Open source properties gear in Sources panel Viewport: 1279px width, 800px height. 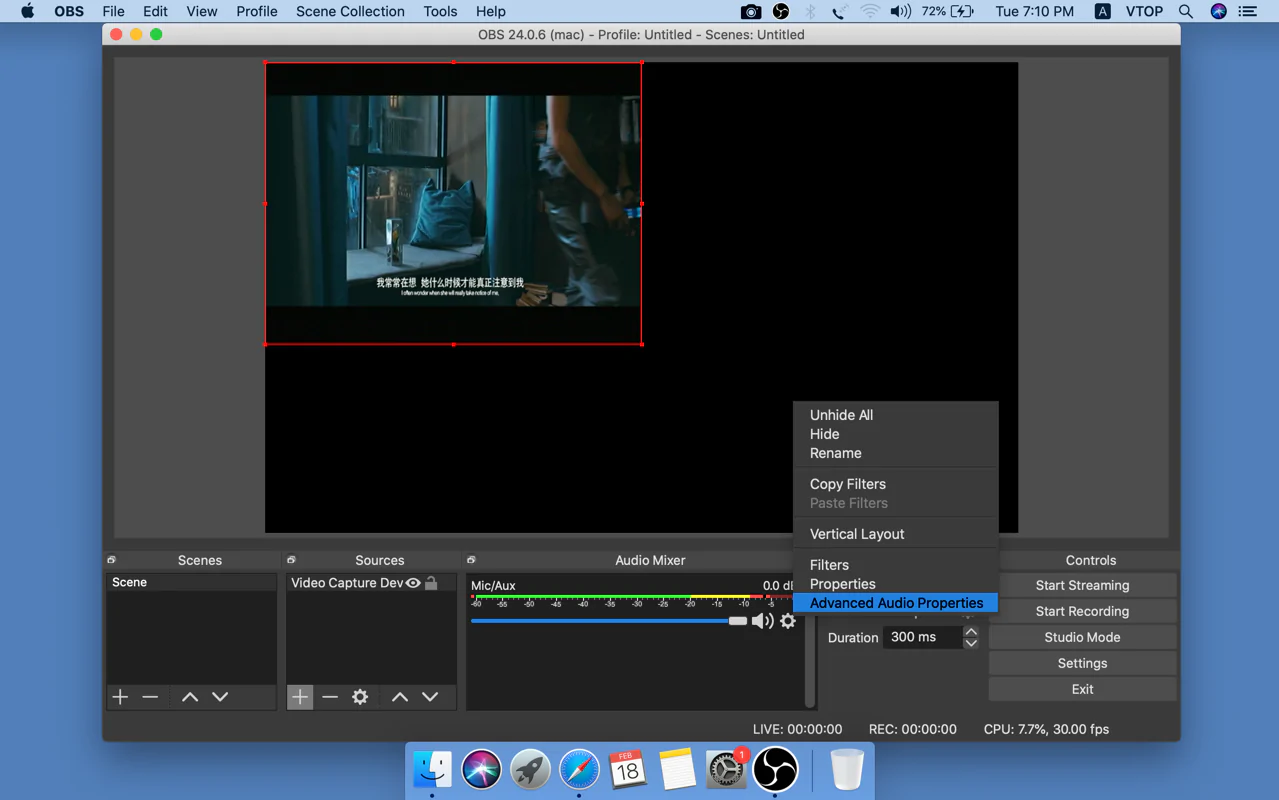(360, 697)
